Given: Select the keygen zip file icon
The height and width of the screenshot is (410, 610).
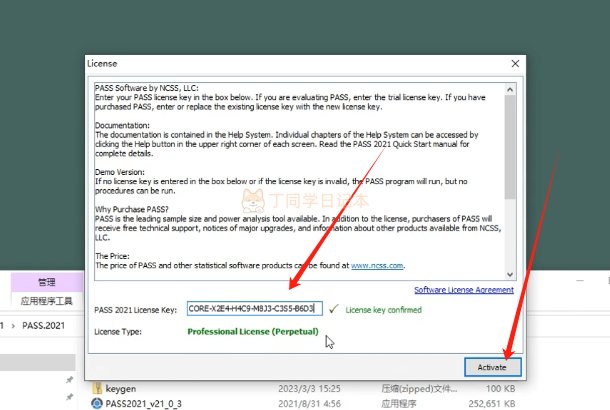Looking at the screenshot, I should tap(97, 388).
